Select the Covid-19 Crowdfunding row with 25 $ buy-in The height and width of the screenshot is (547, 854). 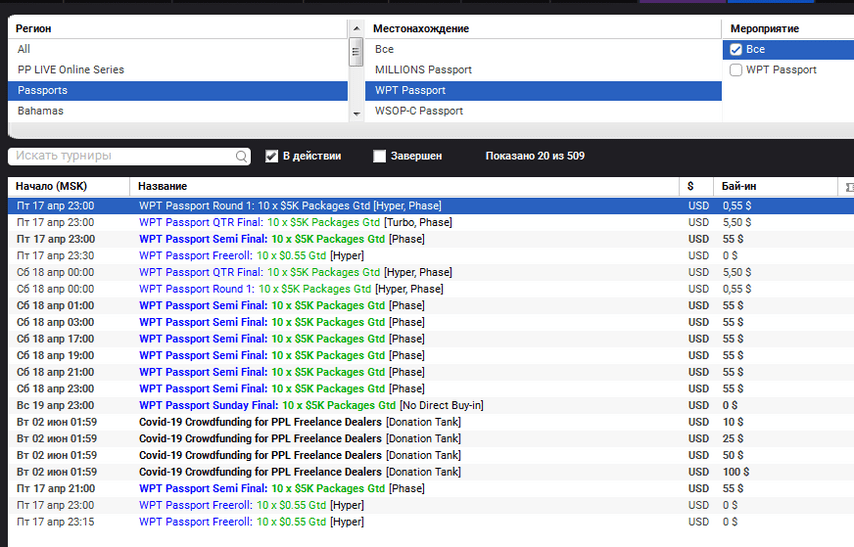click(431, 439)
